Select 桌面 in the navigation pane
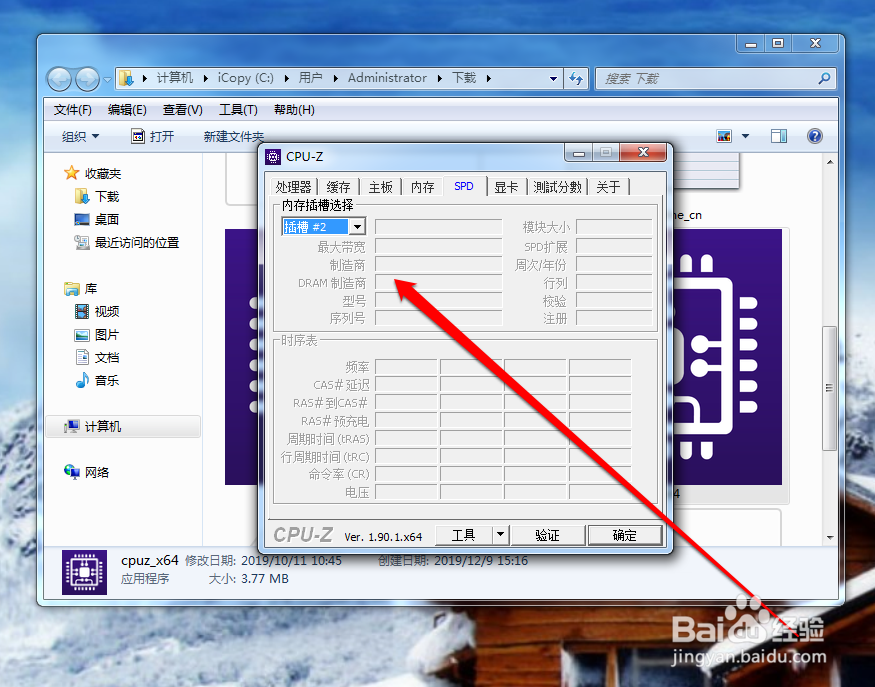Image resolution: width=875 pixels, height=687 pixels. point(107,219)
